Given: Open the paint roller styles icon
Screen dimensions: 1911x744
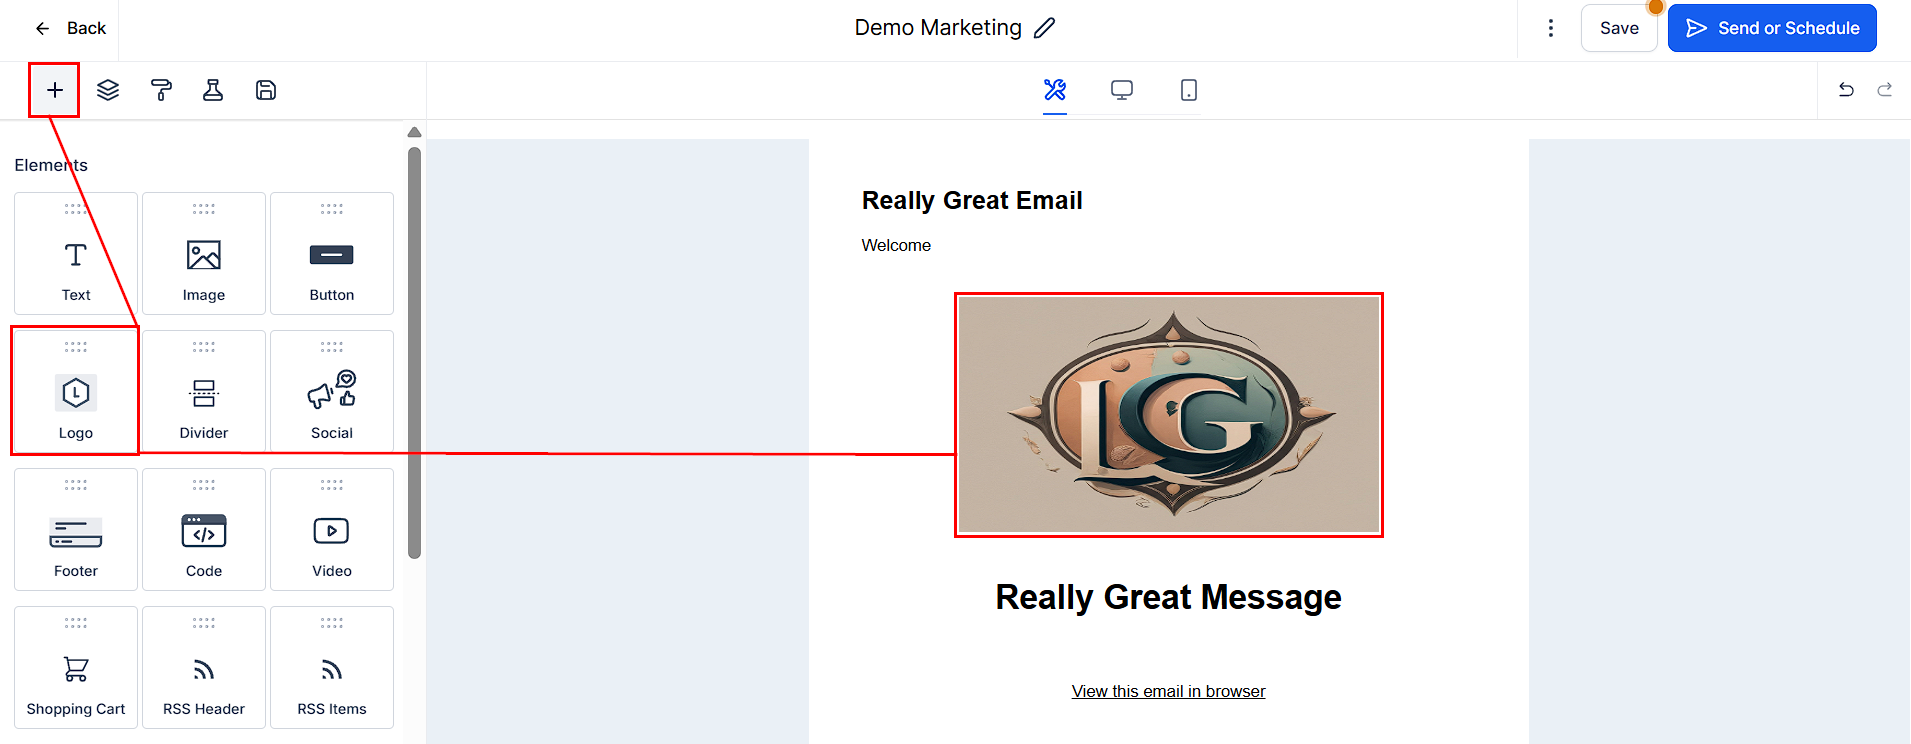Looking at the screenshot, I should tap(161, 90).
